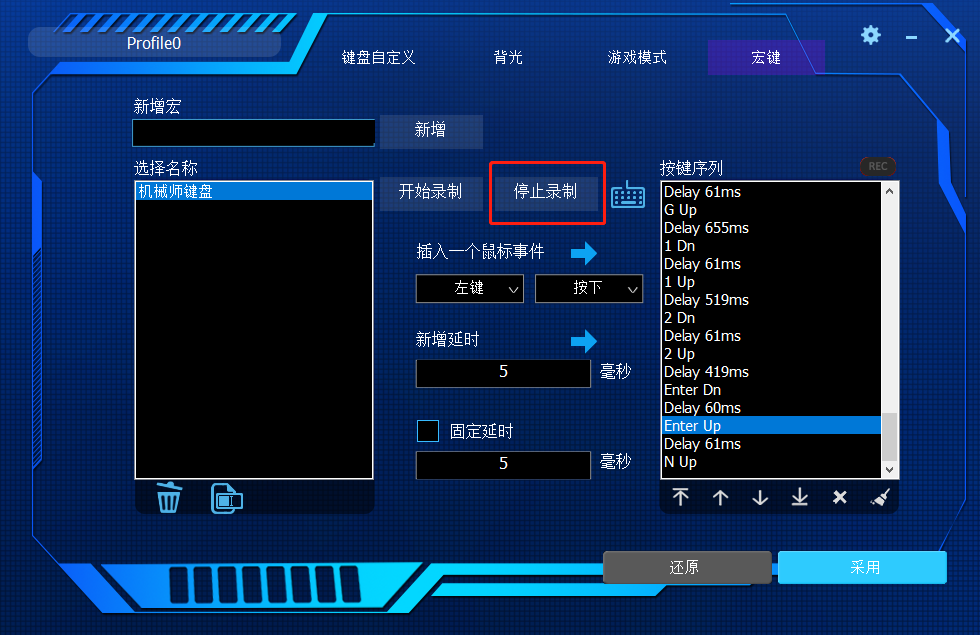Open the 按下 action dropdown
Image resolution: width=980 pixels, height=635 pixels.
(589, 288)
